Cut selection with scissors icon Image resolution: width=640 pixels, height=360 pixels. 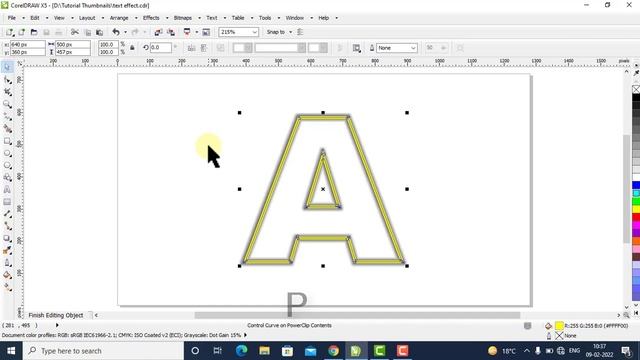coord(75,32)
